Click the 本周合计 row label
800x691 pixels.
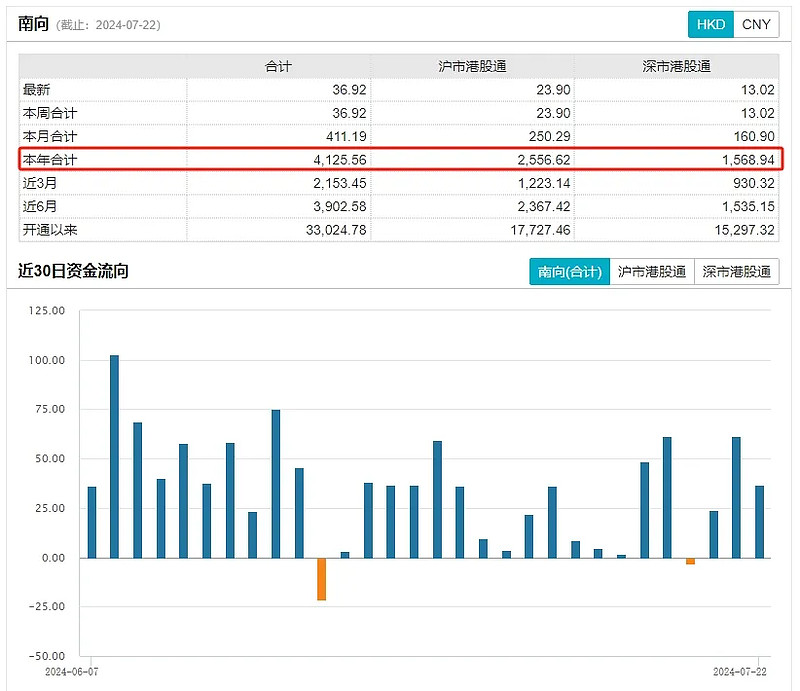[49, 113]
